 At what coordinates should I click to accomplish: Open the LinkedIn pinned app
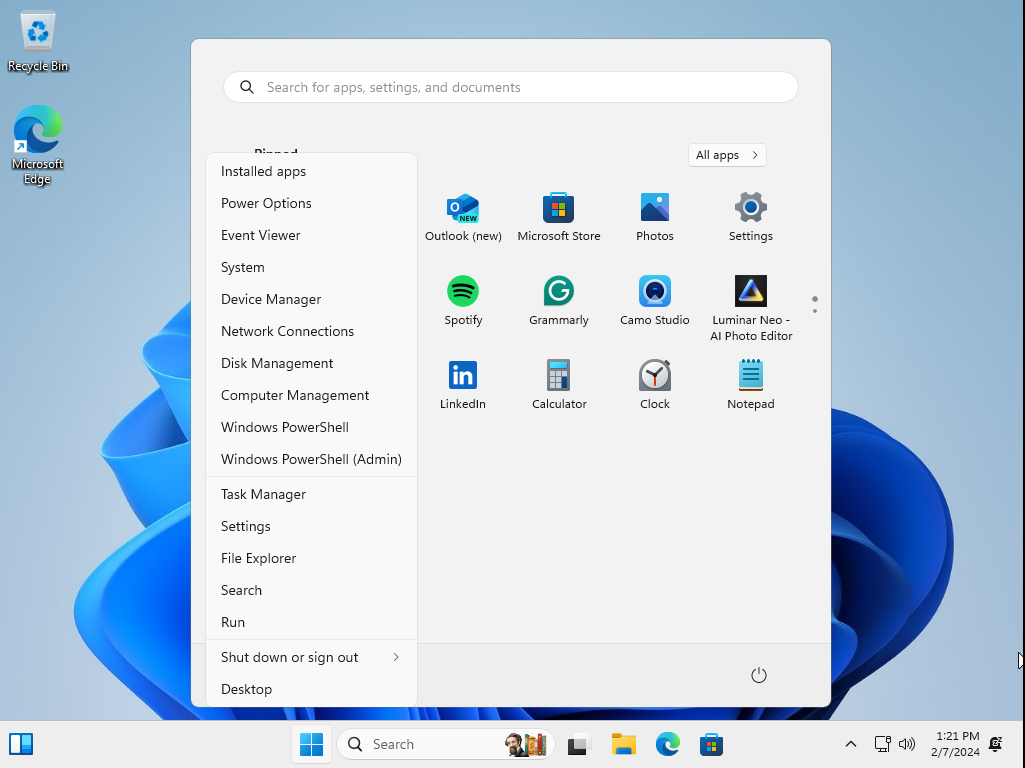[x=463, y=385]
